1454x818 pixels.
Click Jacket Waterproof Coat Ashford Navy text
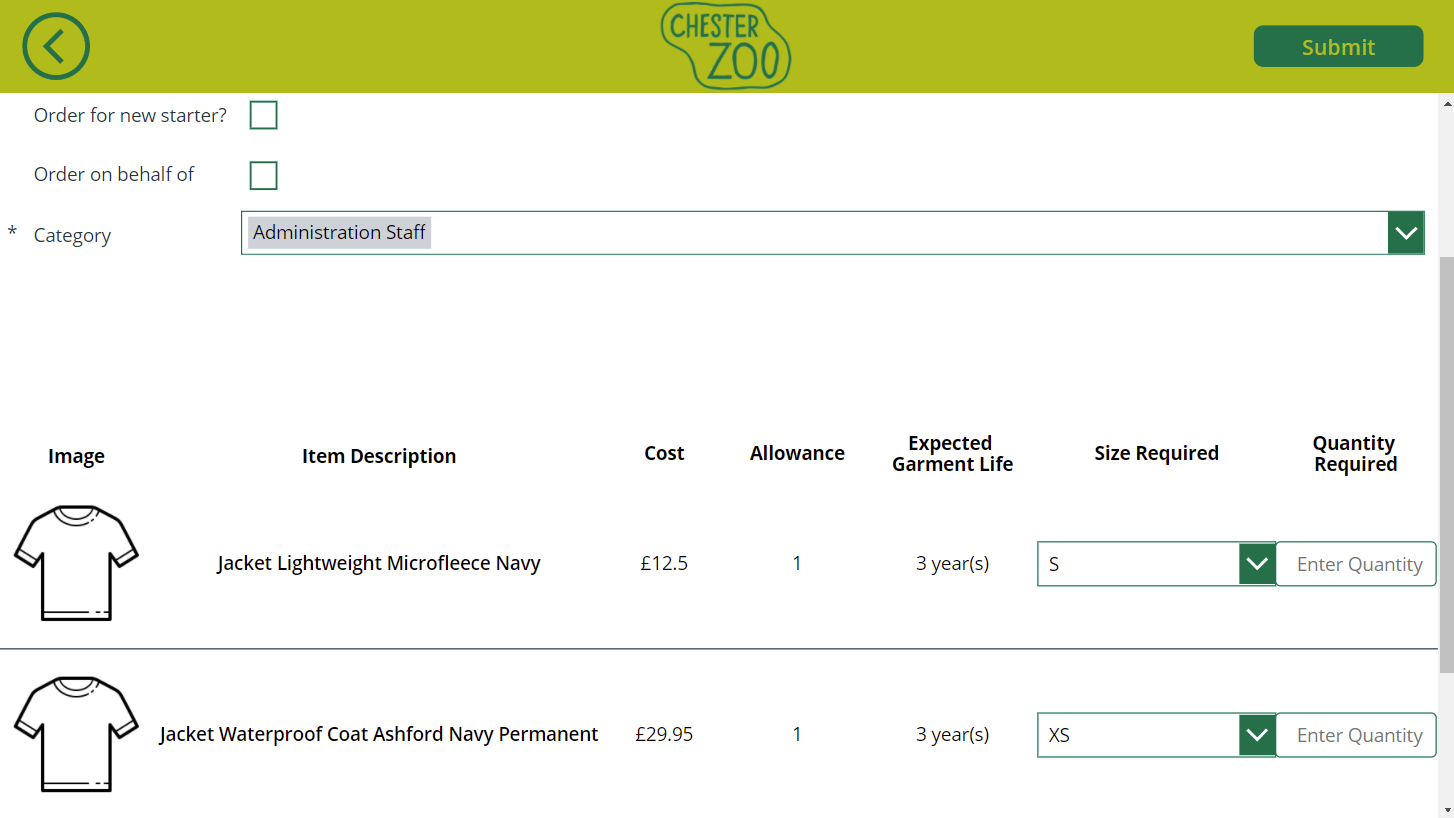click(x=379, y=734)
